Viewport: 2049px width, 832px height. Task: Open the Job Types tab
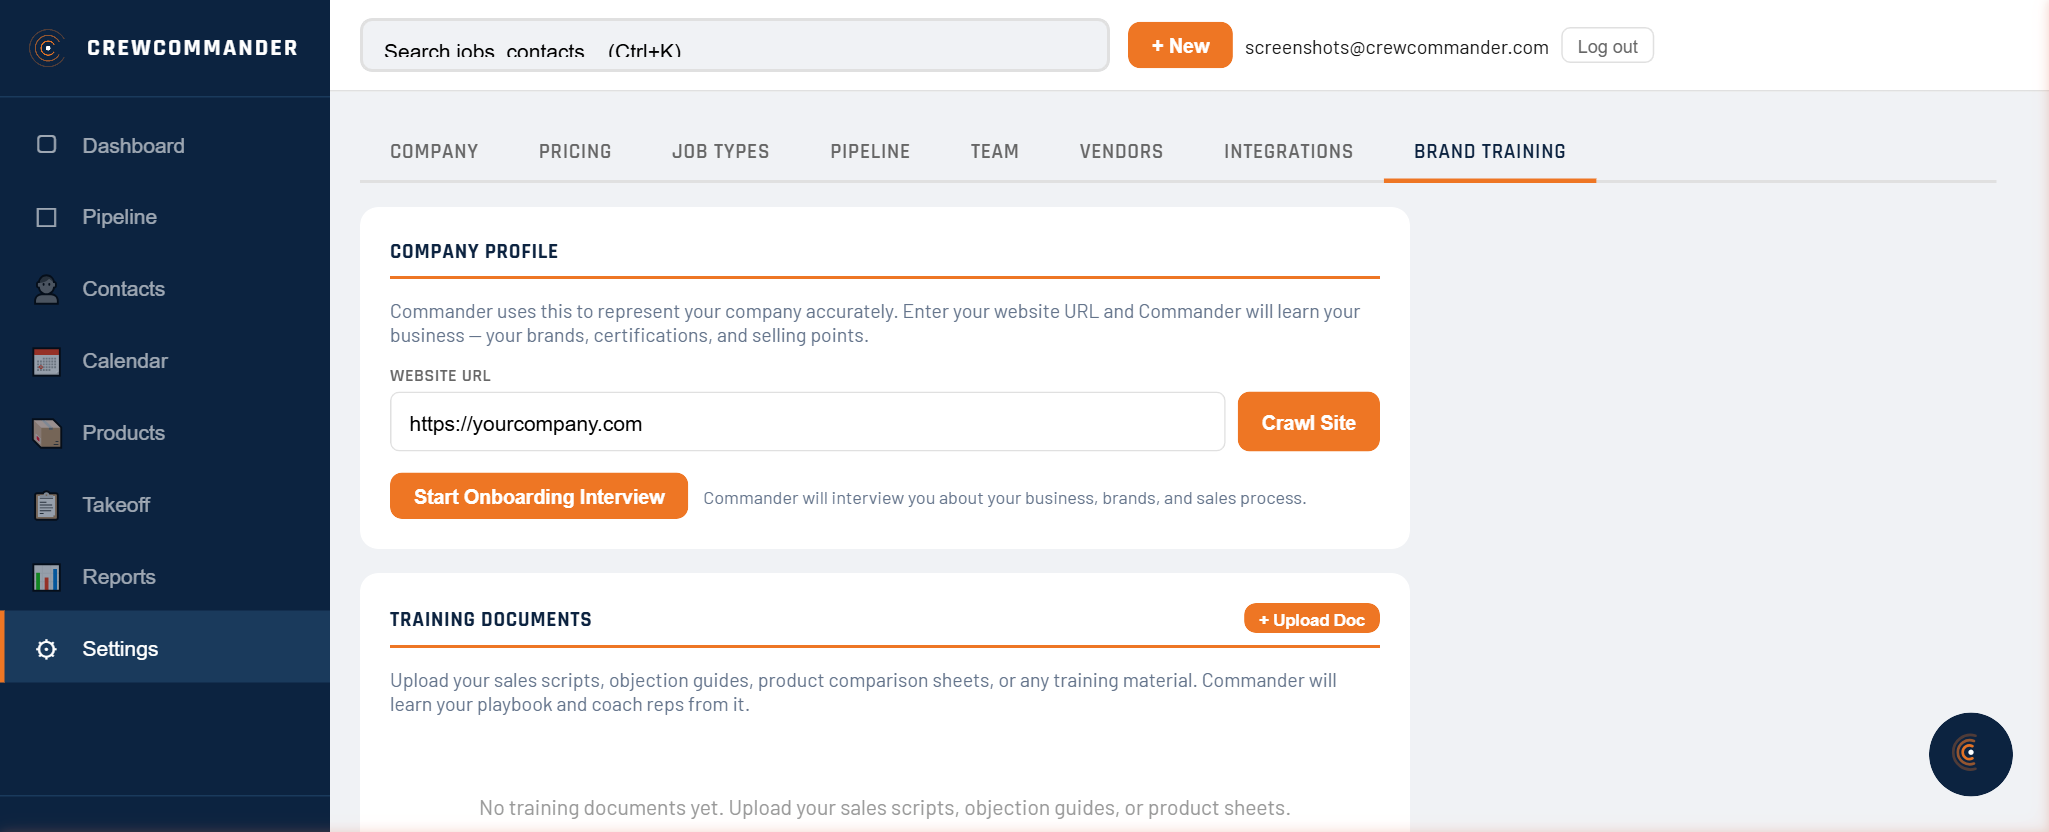click(720, 152)
